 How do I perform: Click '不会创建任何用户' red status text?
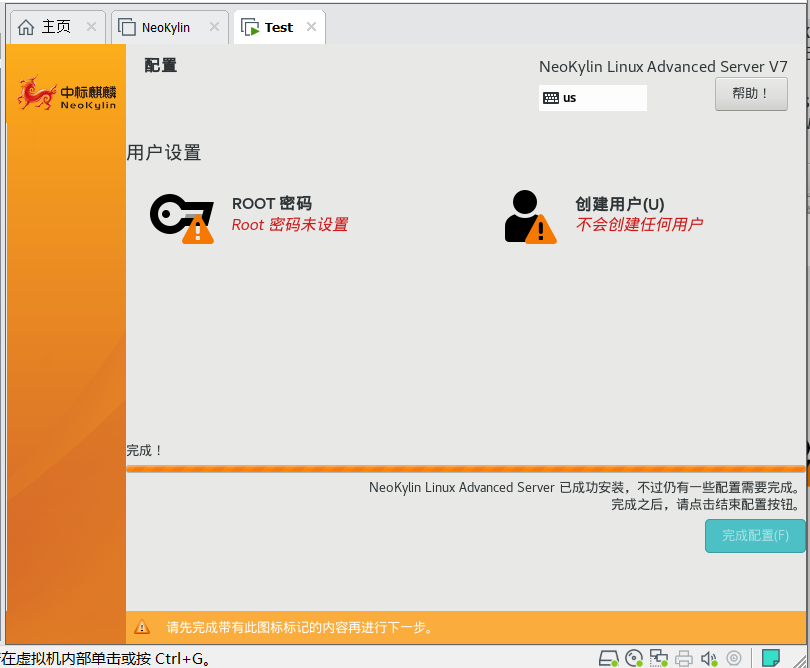pyautogui.click(x=640, y=224)
